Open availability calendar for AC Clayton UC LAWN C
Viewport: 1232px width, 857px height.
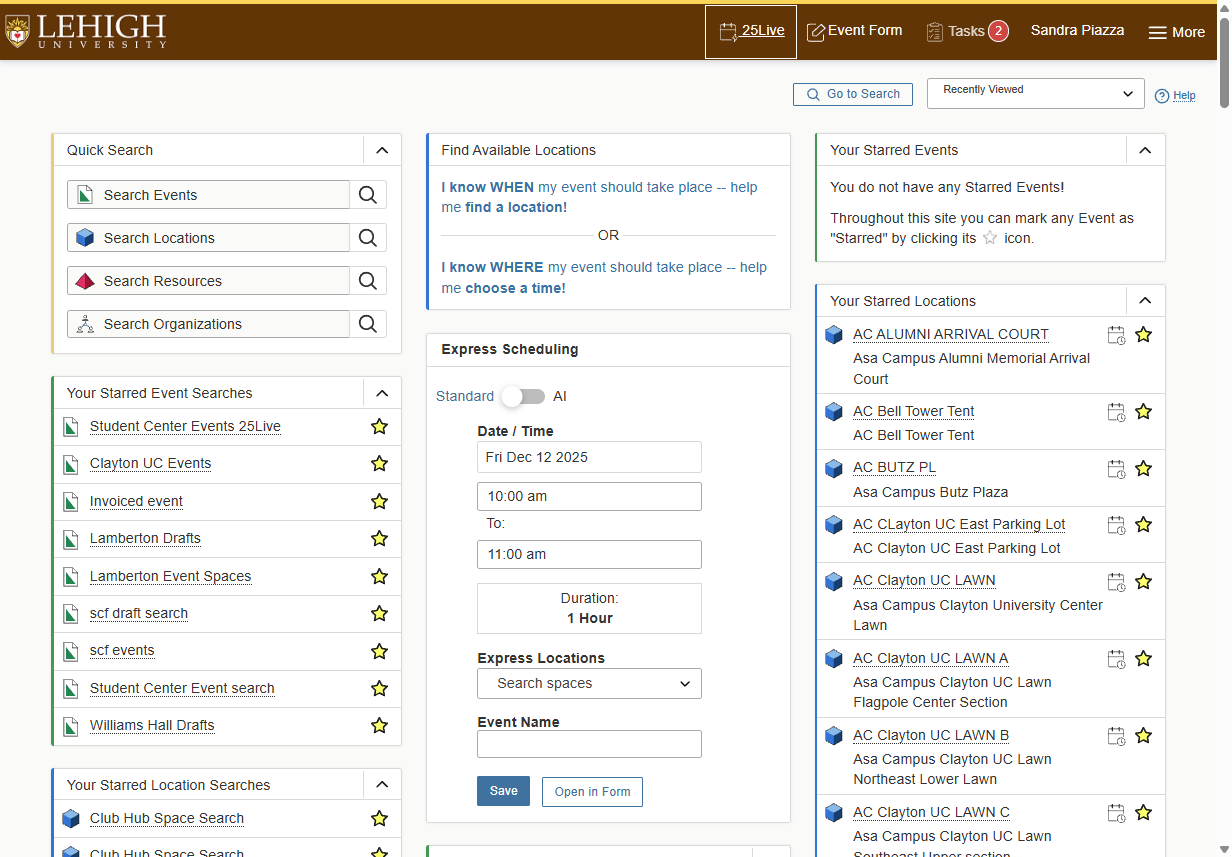tap(1116, 812)
